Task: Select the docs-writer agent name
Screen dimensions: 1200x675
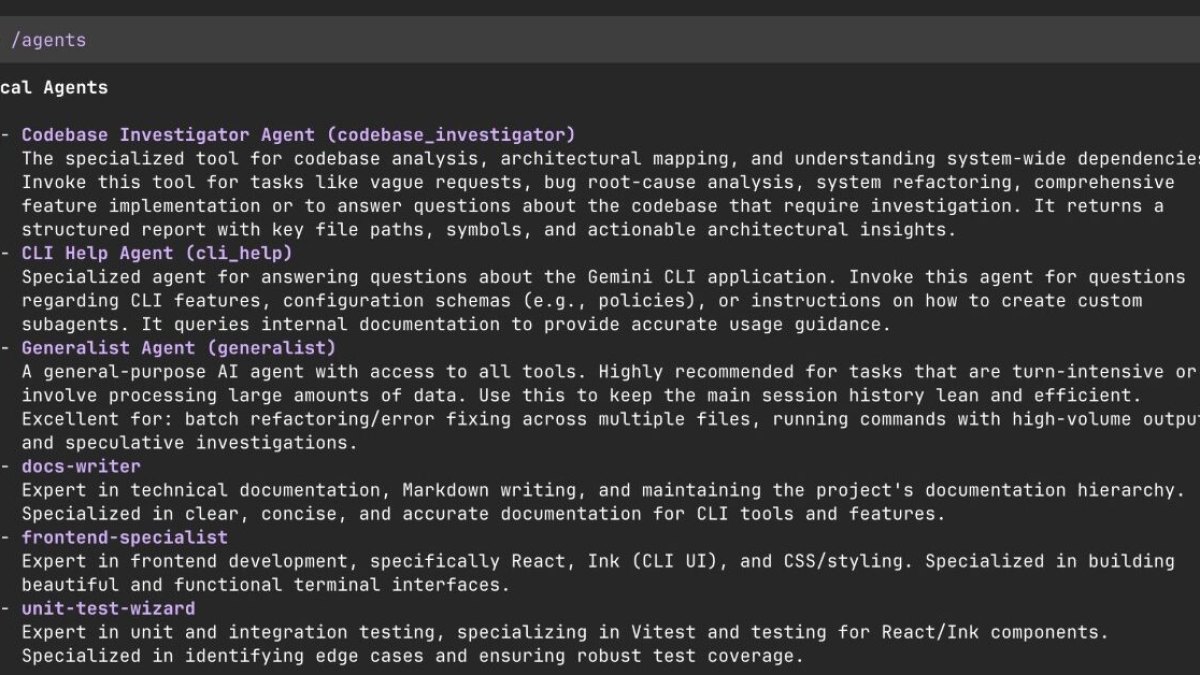Action: pos(81,466)
